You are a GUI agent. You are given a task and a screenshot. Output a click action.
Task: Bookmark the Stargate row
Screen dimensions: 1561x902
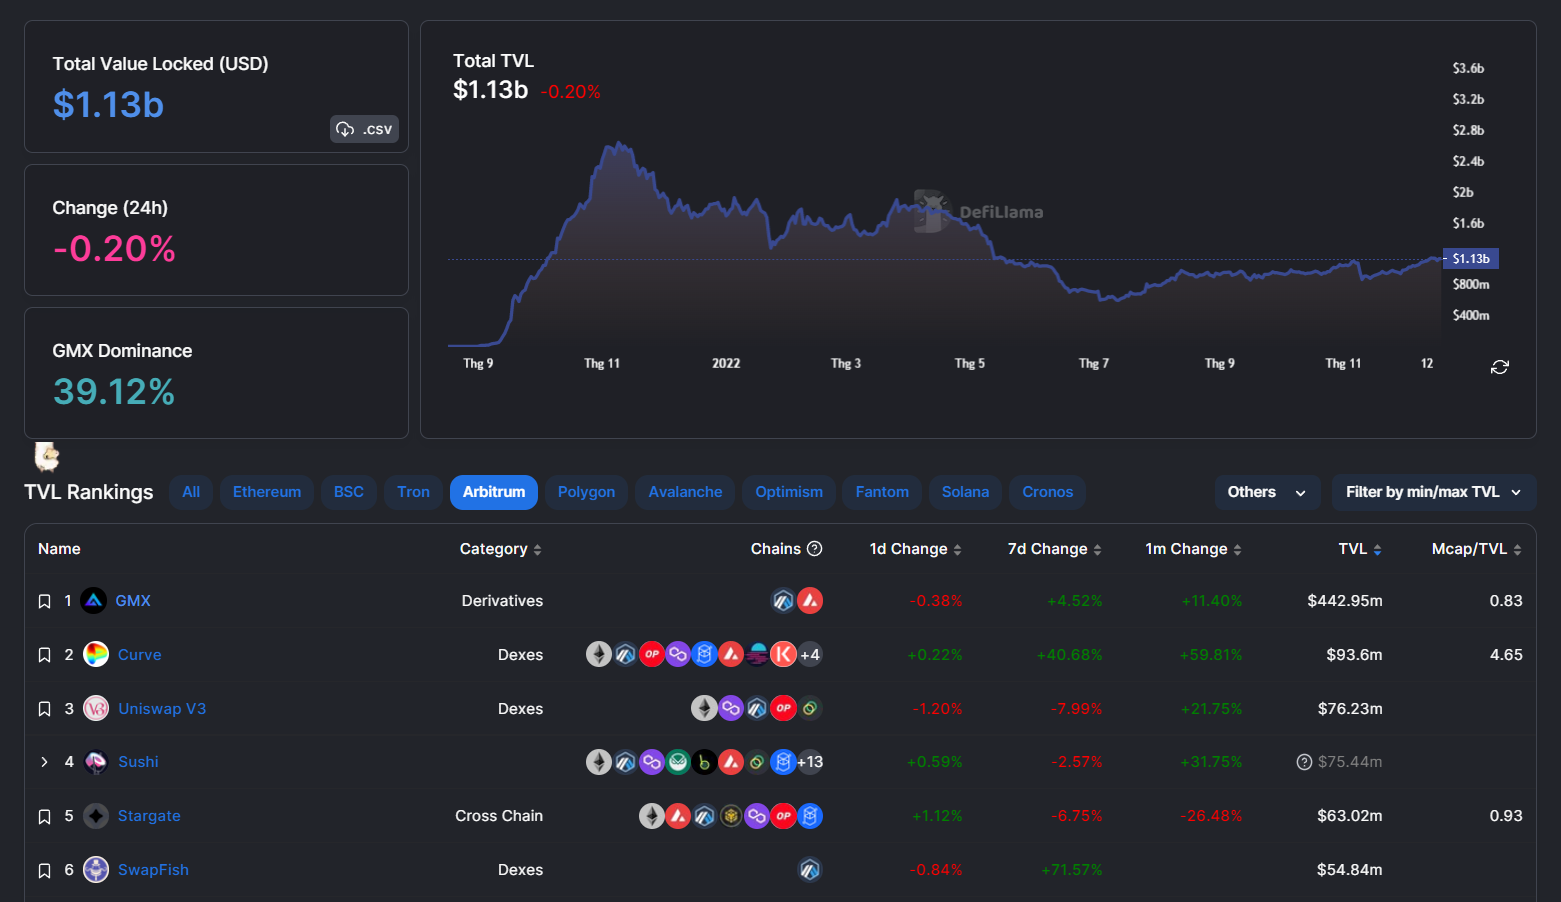click(44, 817)
